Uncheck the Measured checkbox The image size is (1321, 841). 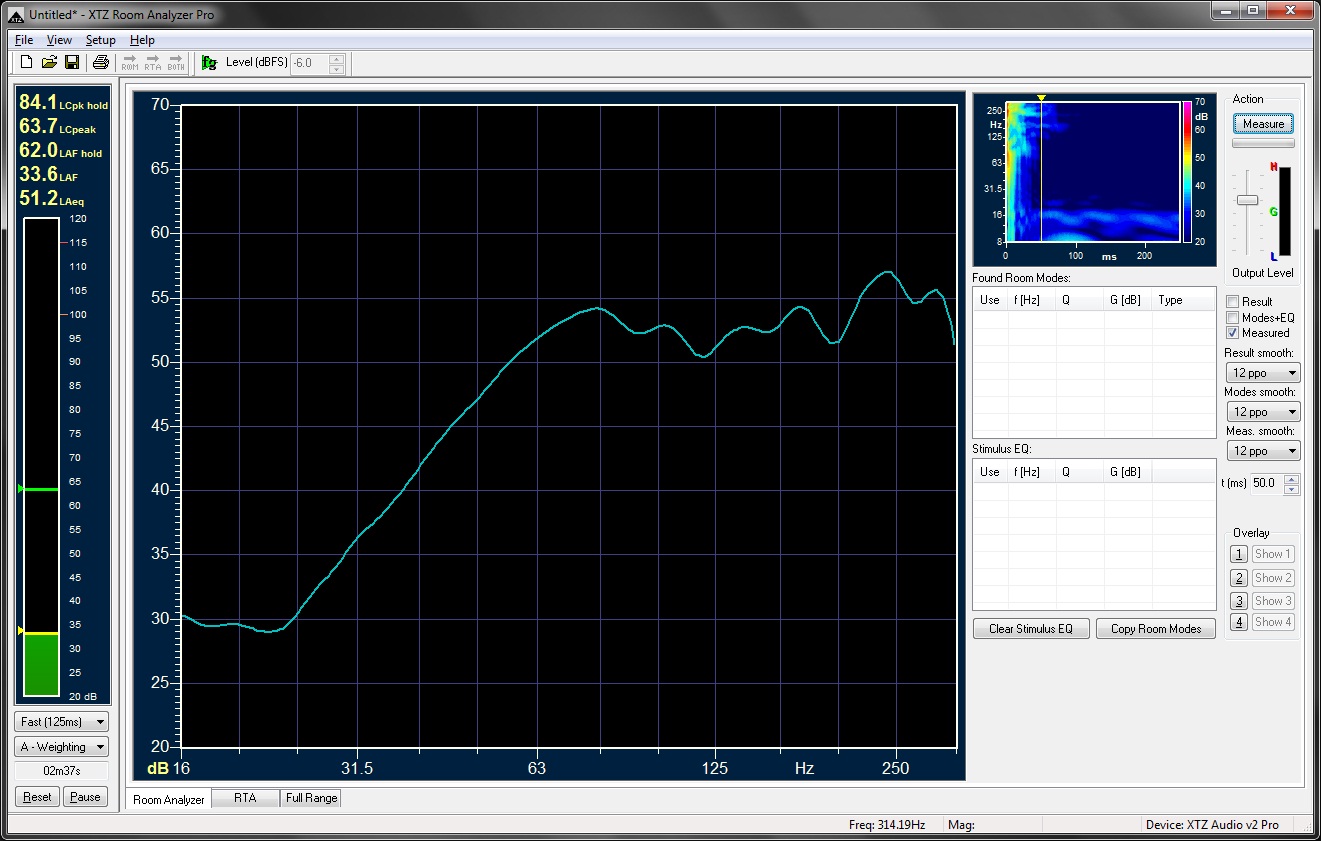pos(1233,333)
